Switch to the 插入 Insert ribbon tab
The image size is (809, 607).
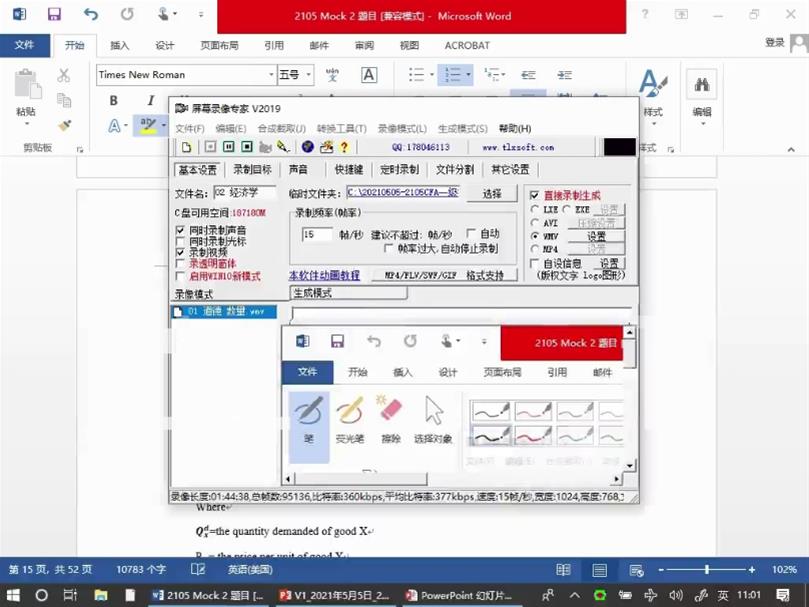[119, 45]
